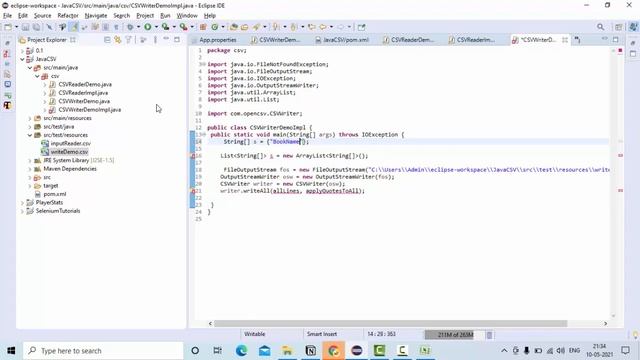Select inputReader.csv in the tree
The image size is (640, 360).
(x=71, y=144)
